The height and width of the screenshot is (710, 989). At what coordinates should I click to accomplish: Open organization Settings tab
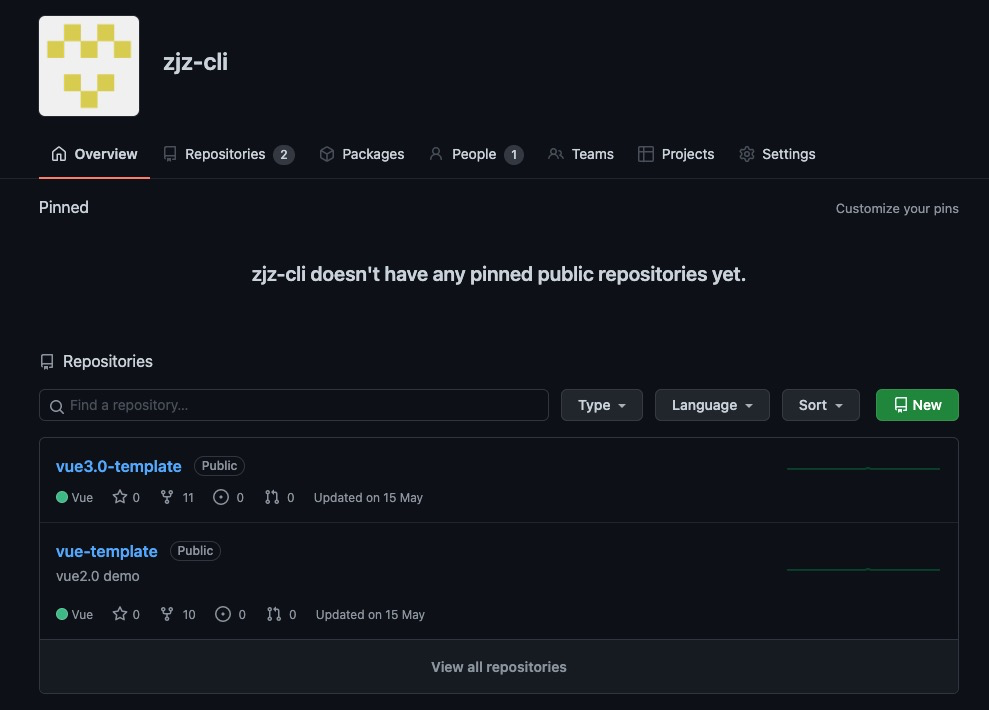[x=777, y=154]
